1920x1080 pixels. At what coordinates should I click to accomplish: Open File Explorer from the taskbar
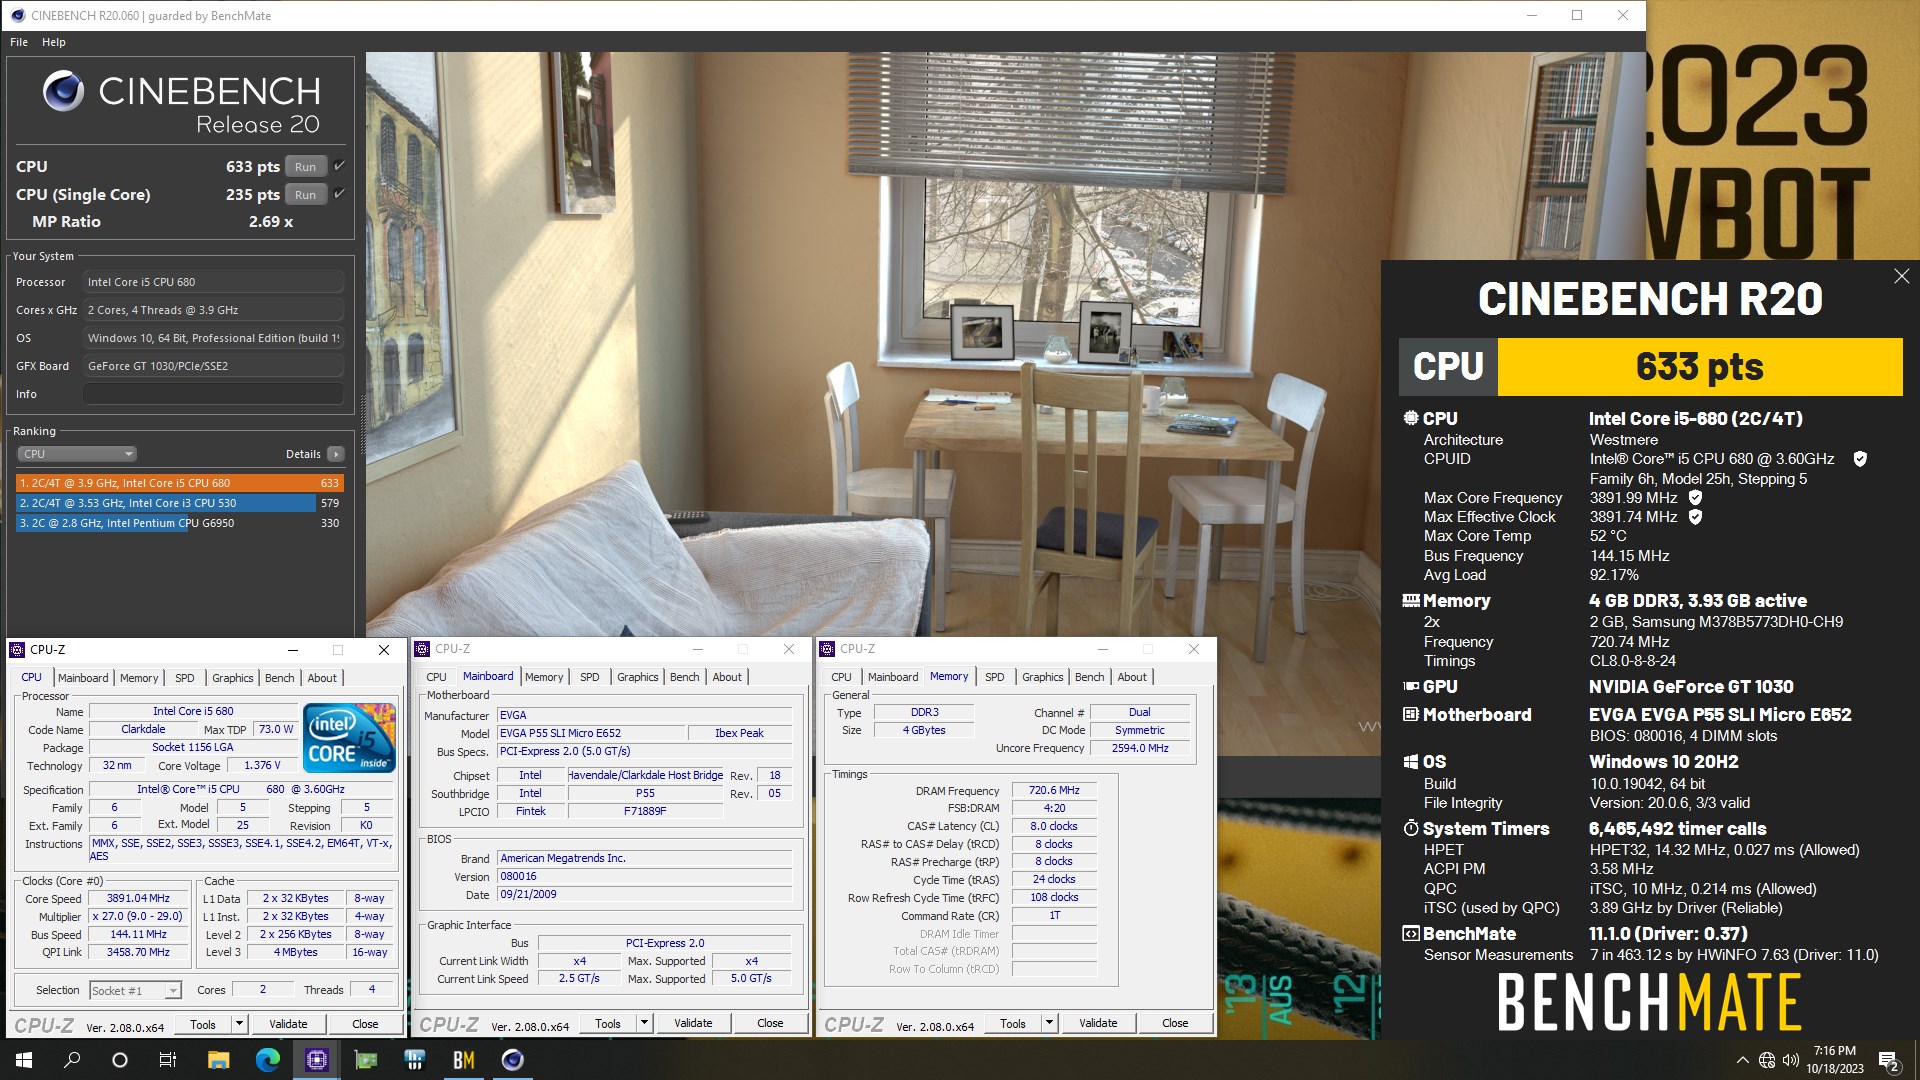pyautogui.click(x=218, y=1060)
